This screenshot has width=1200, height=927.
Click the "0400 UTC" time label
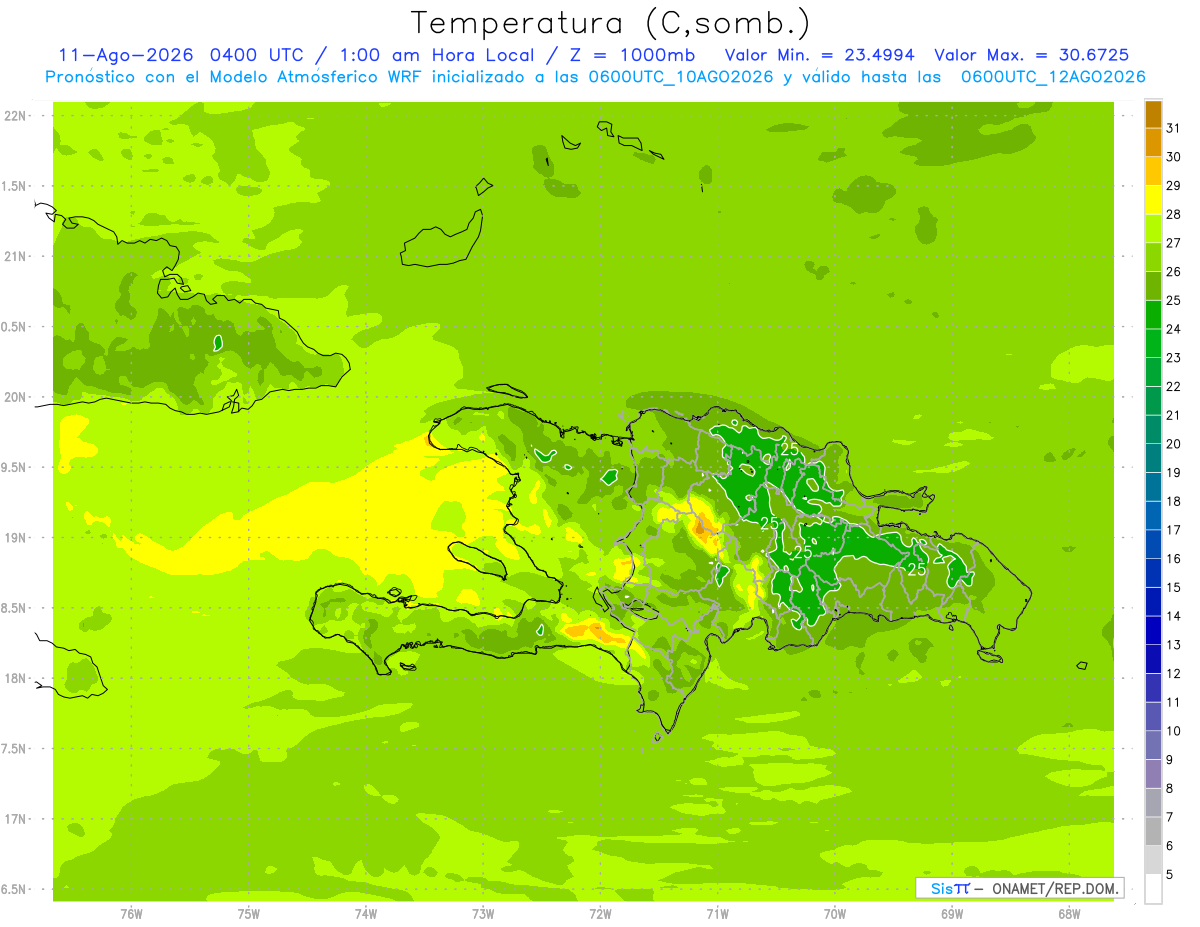point(258,55)
